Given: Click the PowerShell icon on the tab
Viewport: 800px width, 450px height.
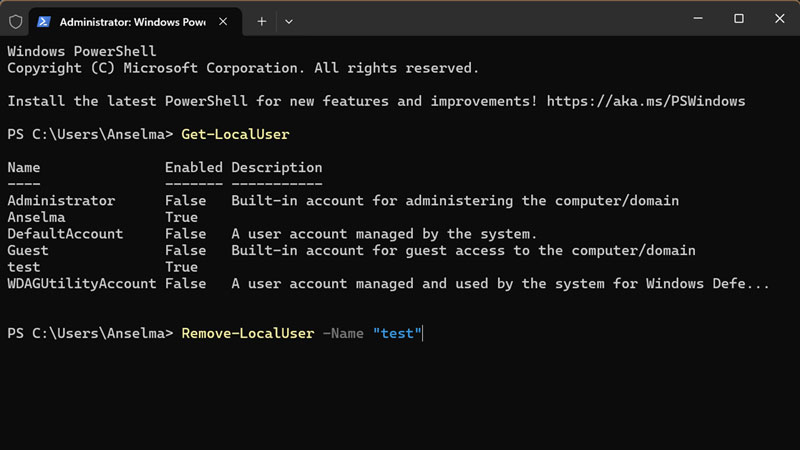Looking at the screenshot, I should pyautogui.click(x=44, y=20).
